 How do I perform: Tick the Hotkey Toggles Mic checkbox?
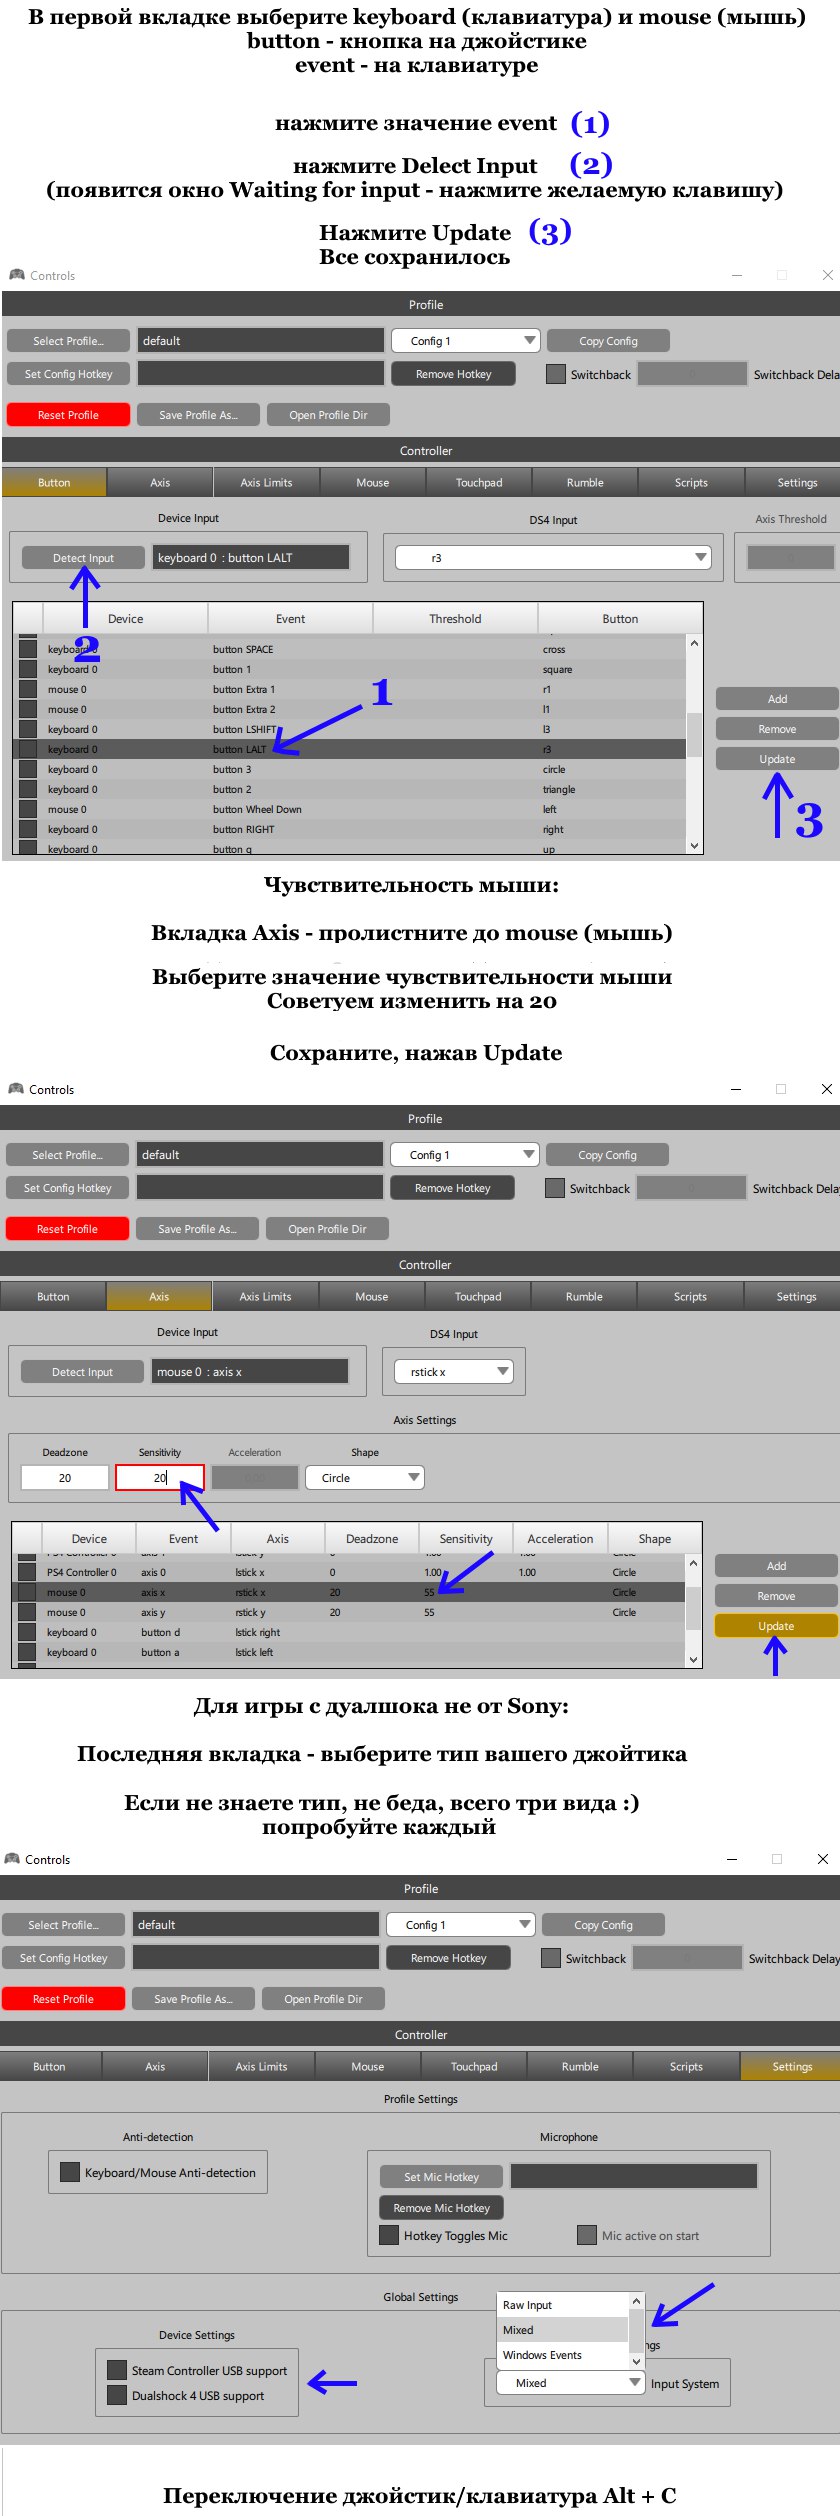point(389,2235)
